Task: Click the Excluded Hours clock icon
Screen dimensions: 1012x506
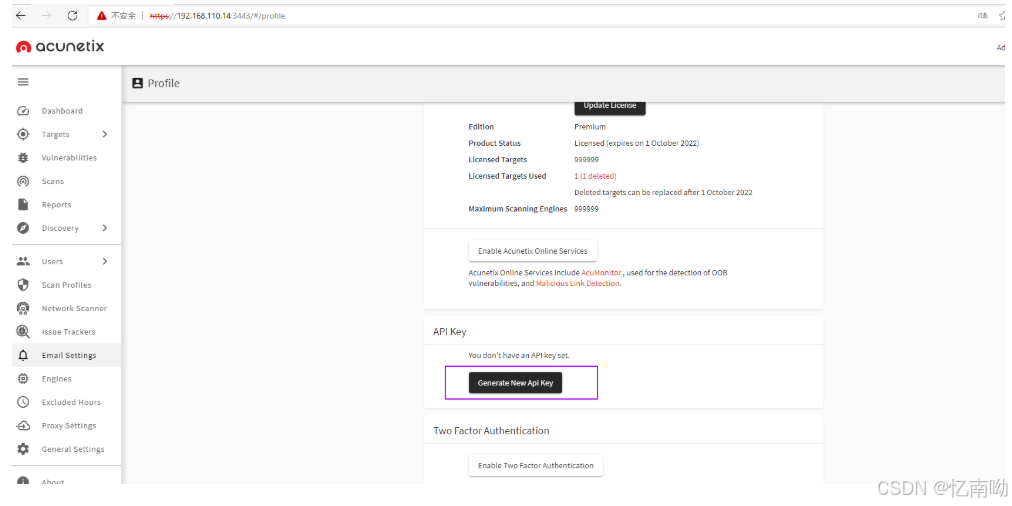Action: tap(23, 402)
